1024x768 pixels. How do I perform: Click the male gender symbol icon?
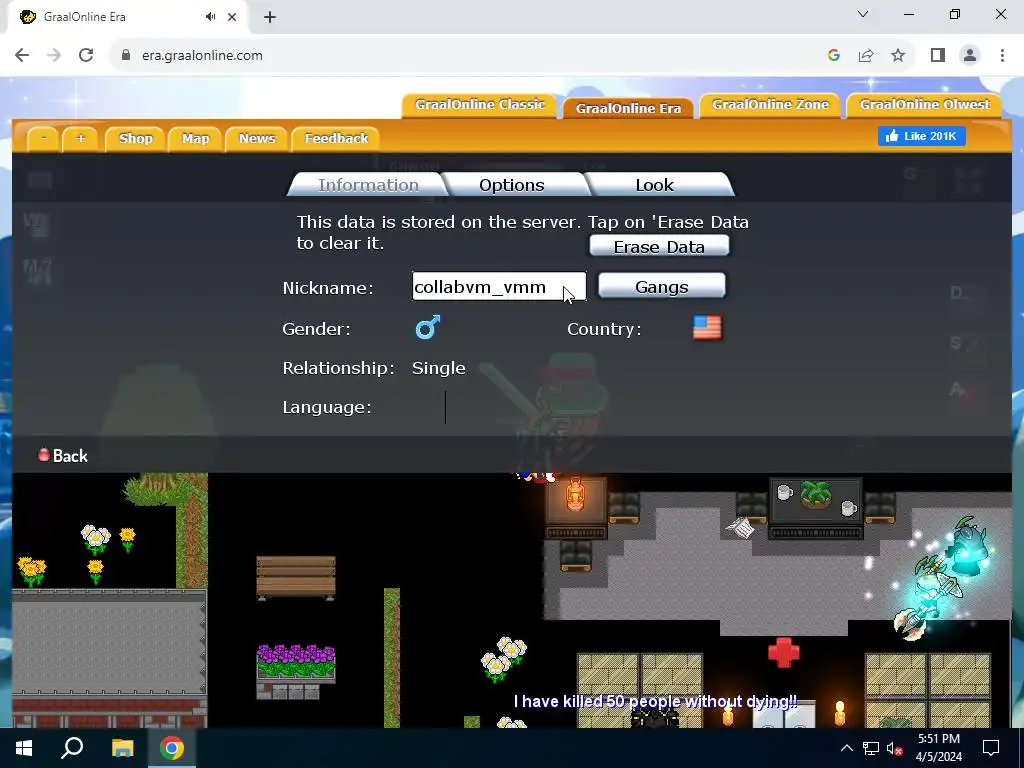click(428, 327)
